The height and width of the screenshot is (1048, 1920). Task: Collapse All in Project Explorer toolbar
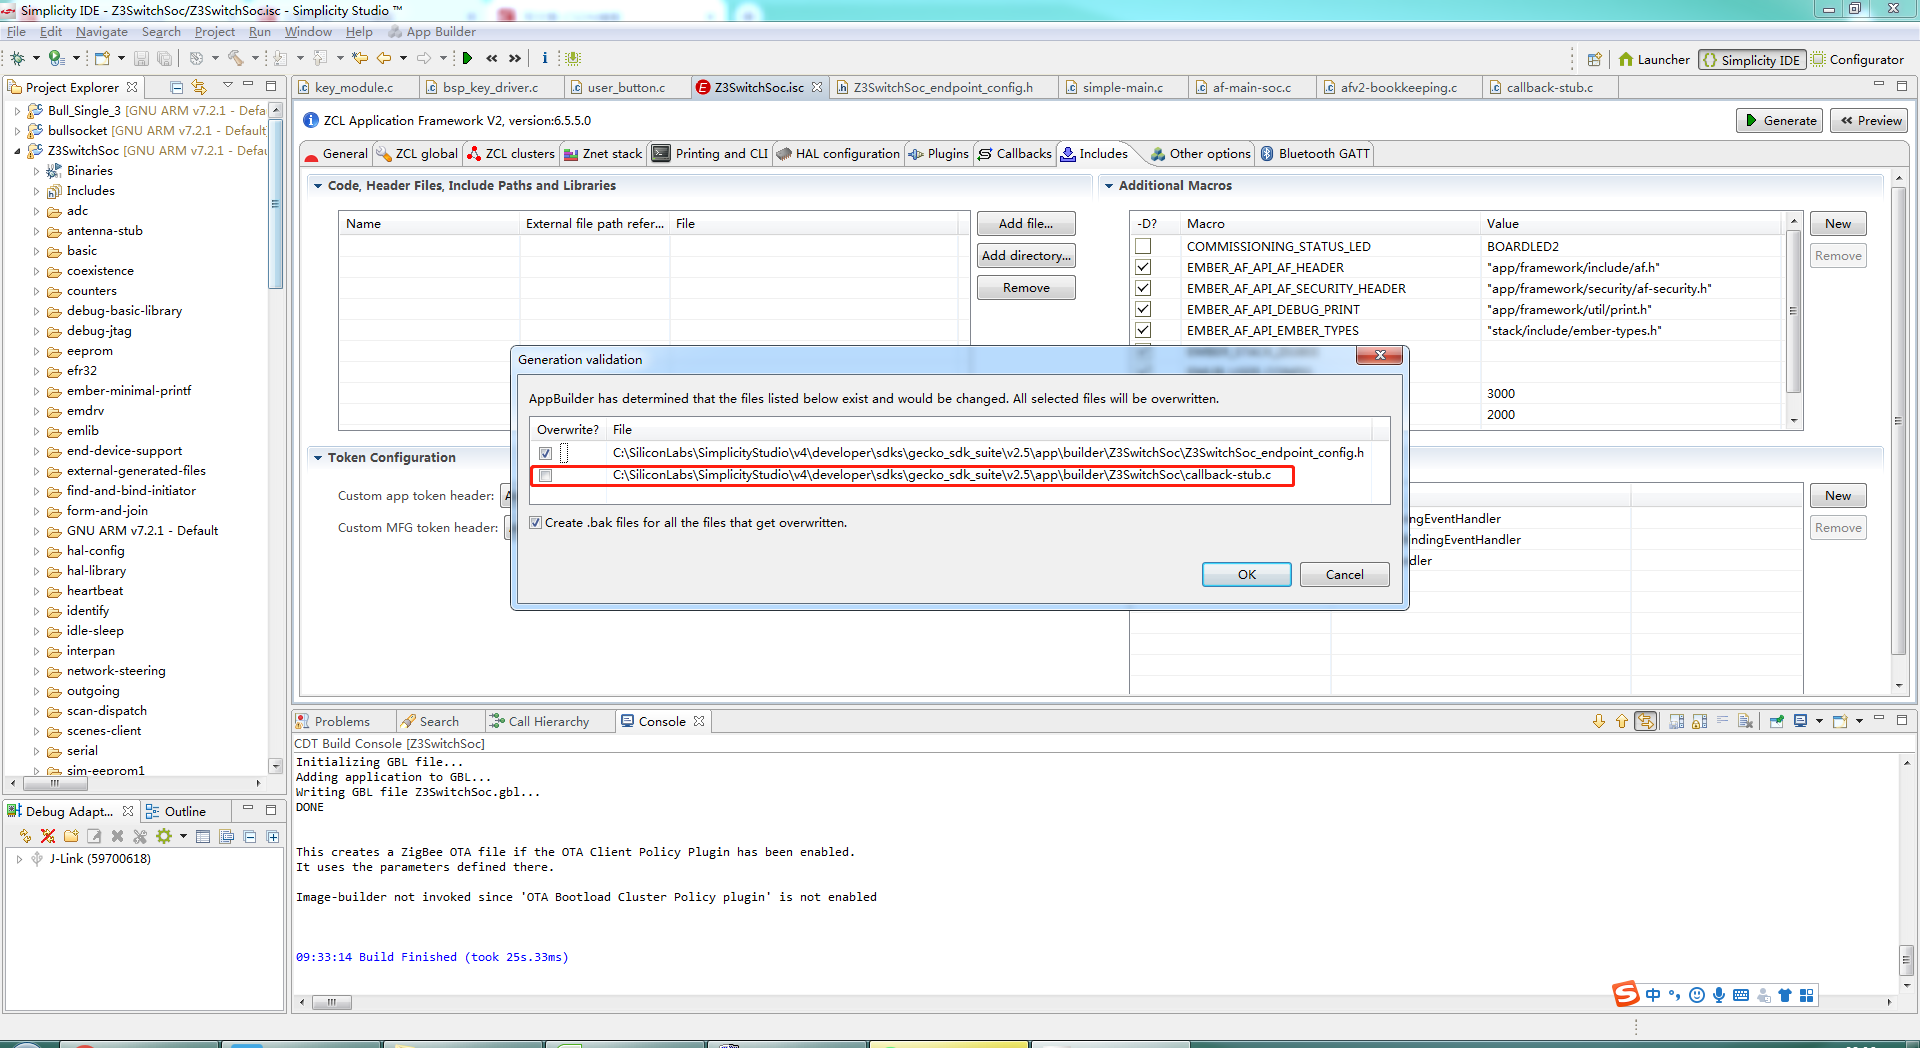[x=177, y=87]
